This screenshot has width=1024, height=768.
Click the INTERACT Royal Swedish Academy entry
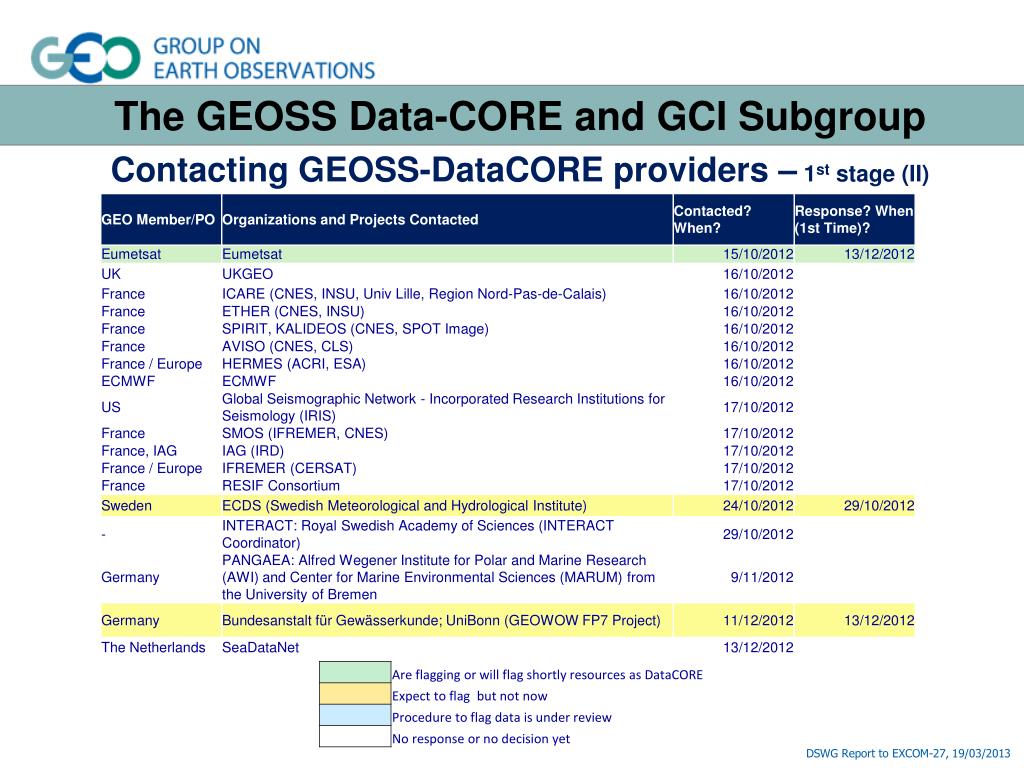click(418, 534)
